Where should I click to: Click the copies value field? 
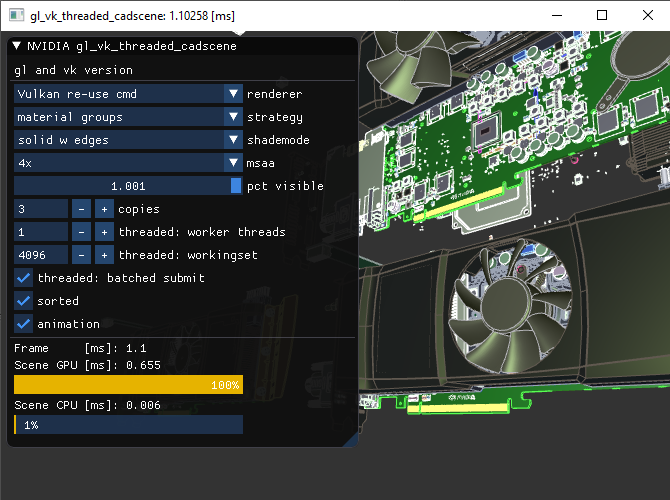coord(41,209)
